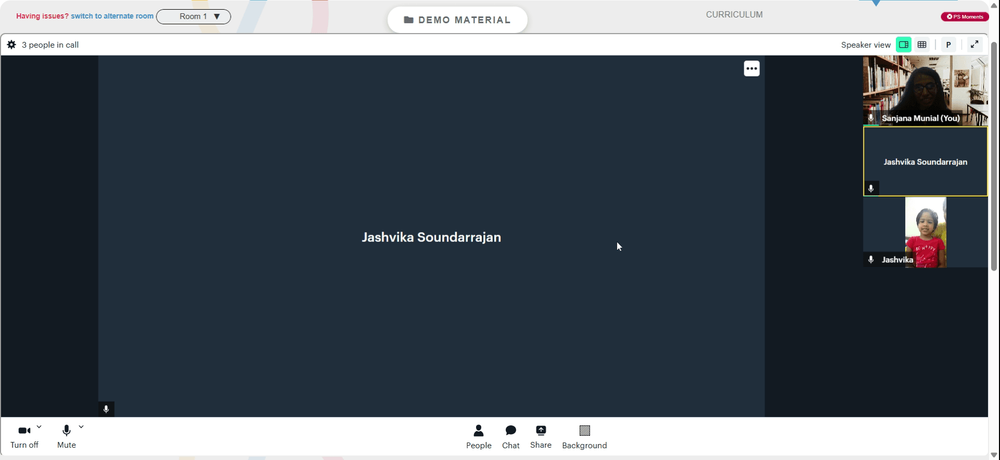Screen dimensions: 1000x460
Task: Click the P button in toolbar
Action: point(948,45)
